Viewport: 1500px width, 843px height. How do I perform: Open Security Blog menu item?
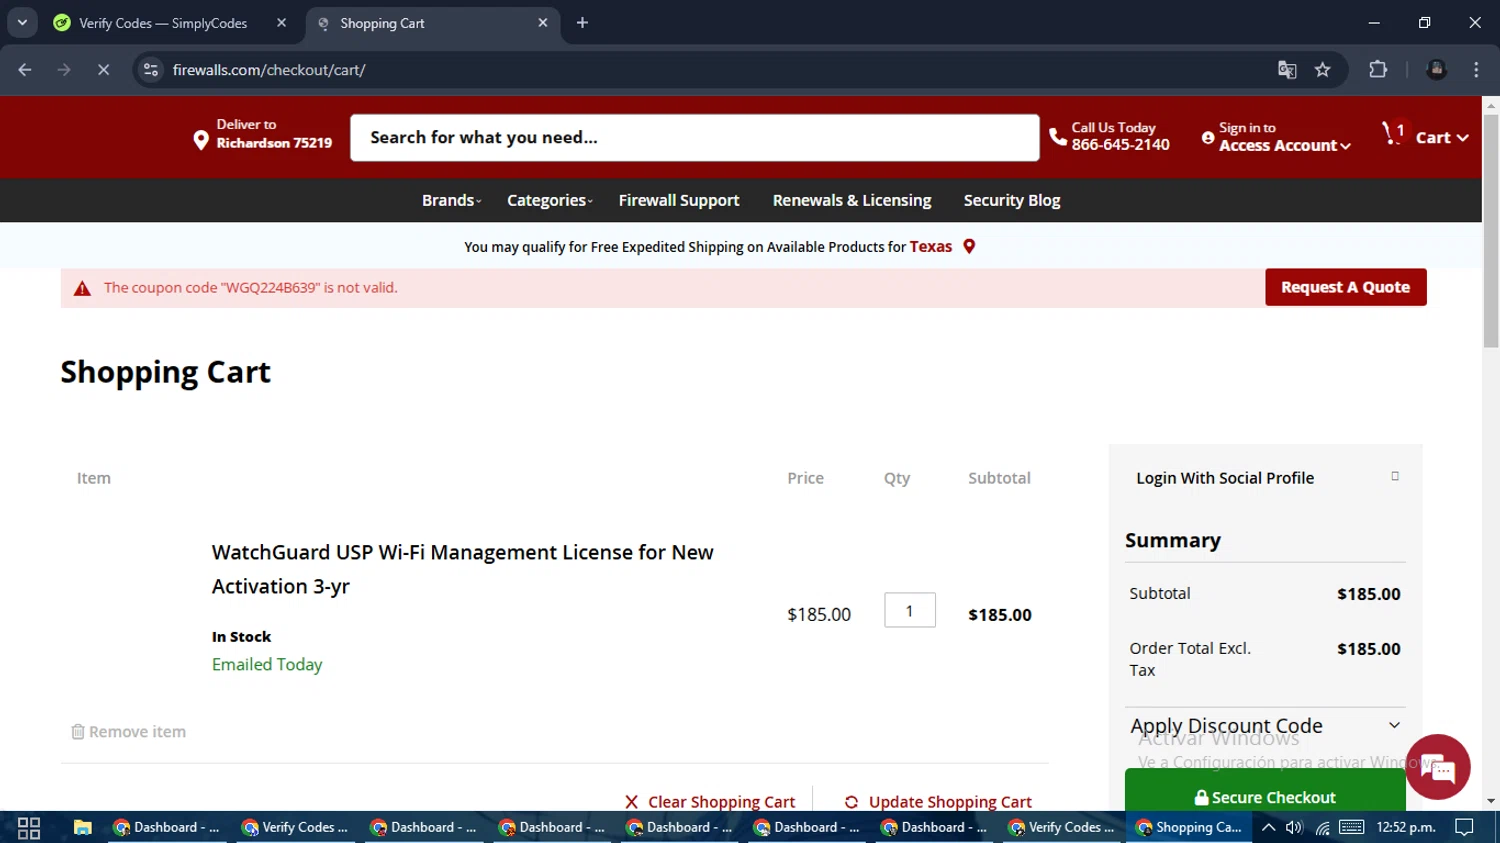[1012, 200]
